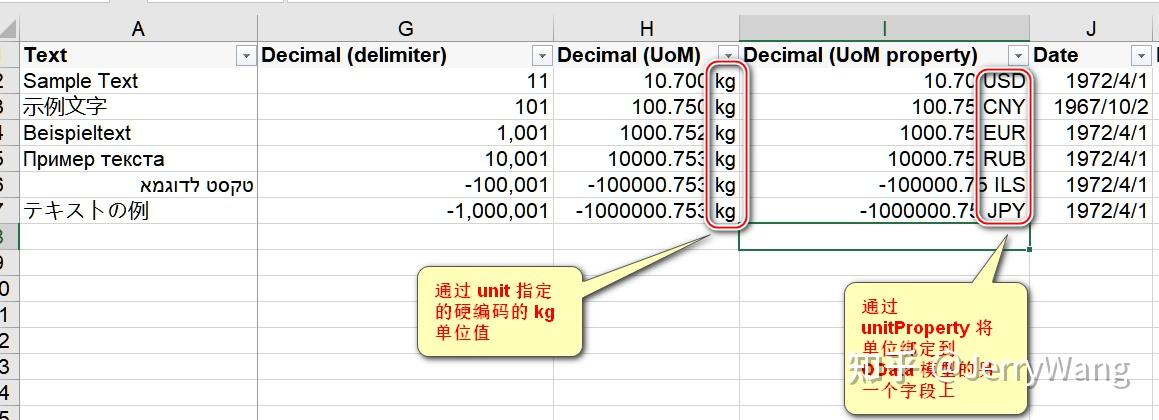Select column A header
This screenshot has height=420, width=1159.
coord(138,29)
